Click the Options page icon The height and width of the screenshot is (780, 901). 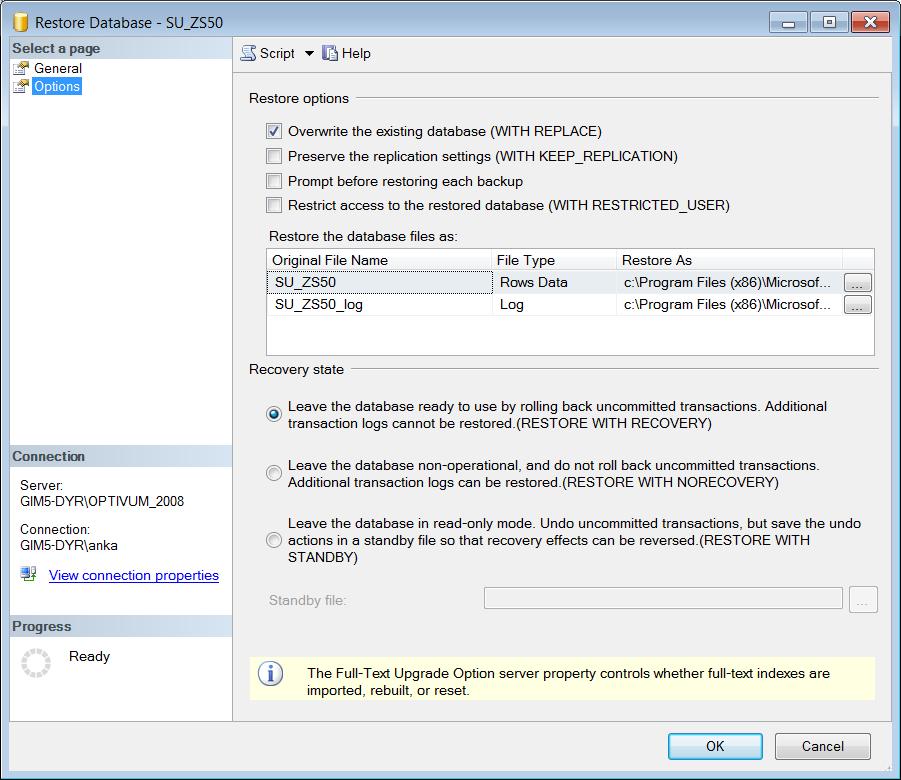(21, 86)
